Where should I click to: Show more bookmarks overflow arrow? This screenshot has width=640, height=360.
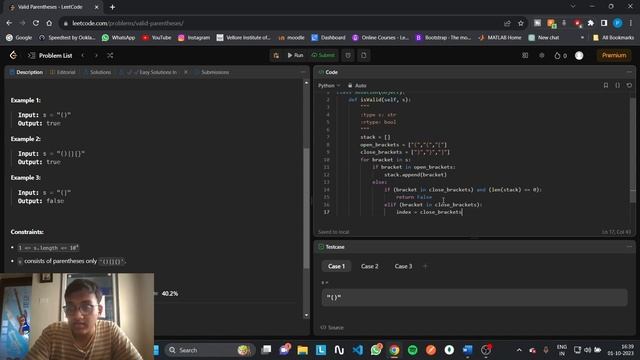(582, 38)
